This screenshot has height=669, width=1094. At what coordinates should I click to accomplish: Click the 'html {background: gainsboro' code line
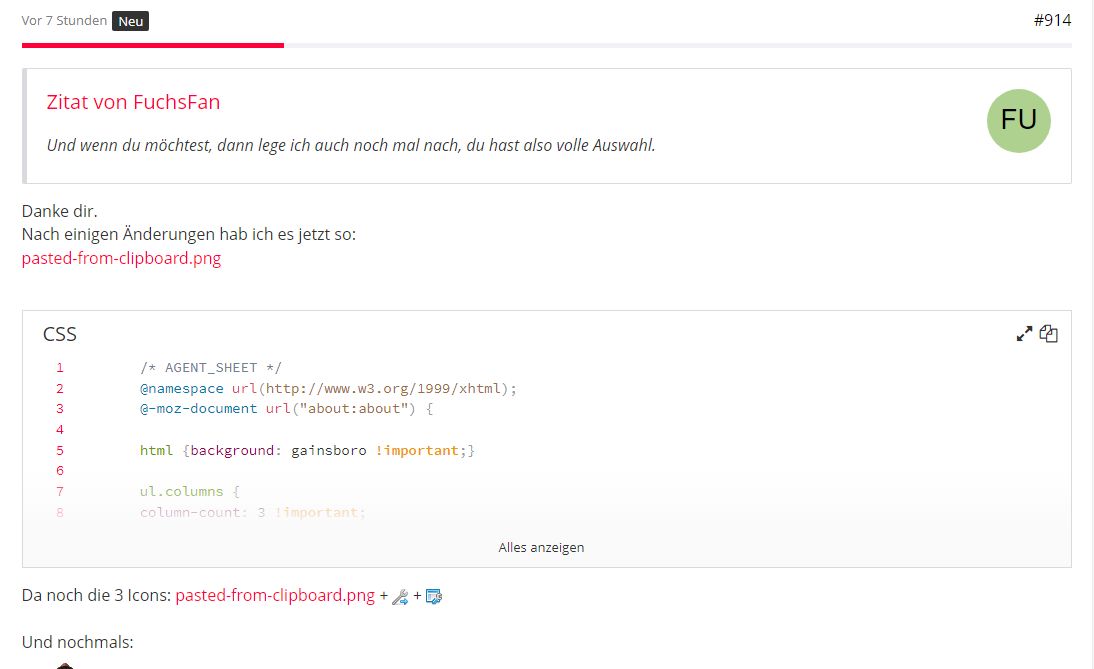(x=307, y=450)
